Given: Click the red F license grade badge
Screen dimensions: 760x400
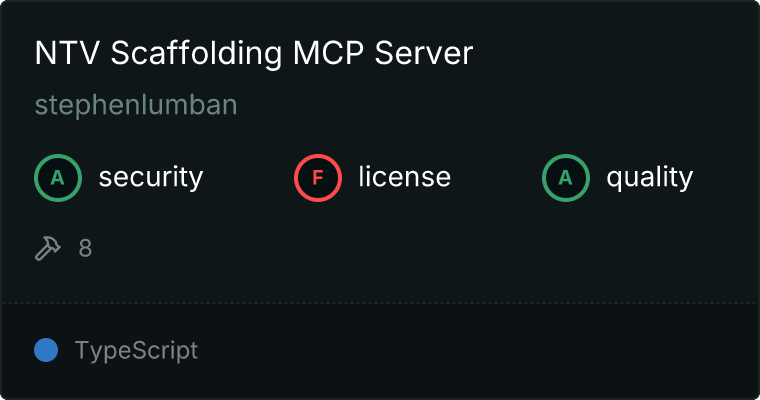Looking at the screenshot, I should 318,178.
